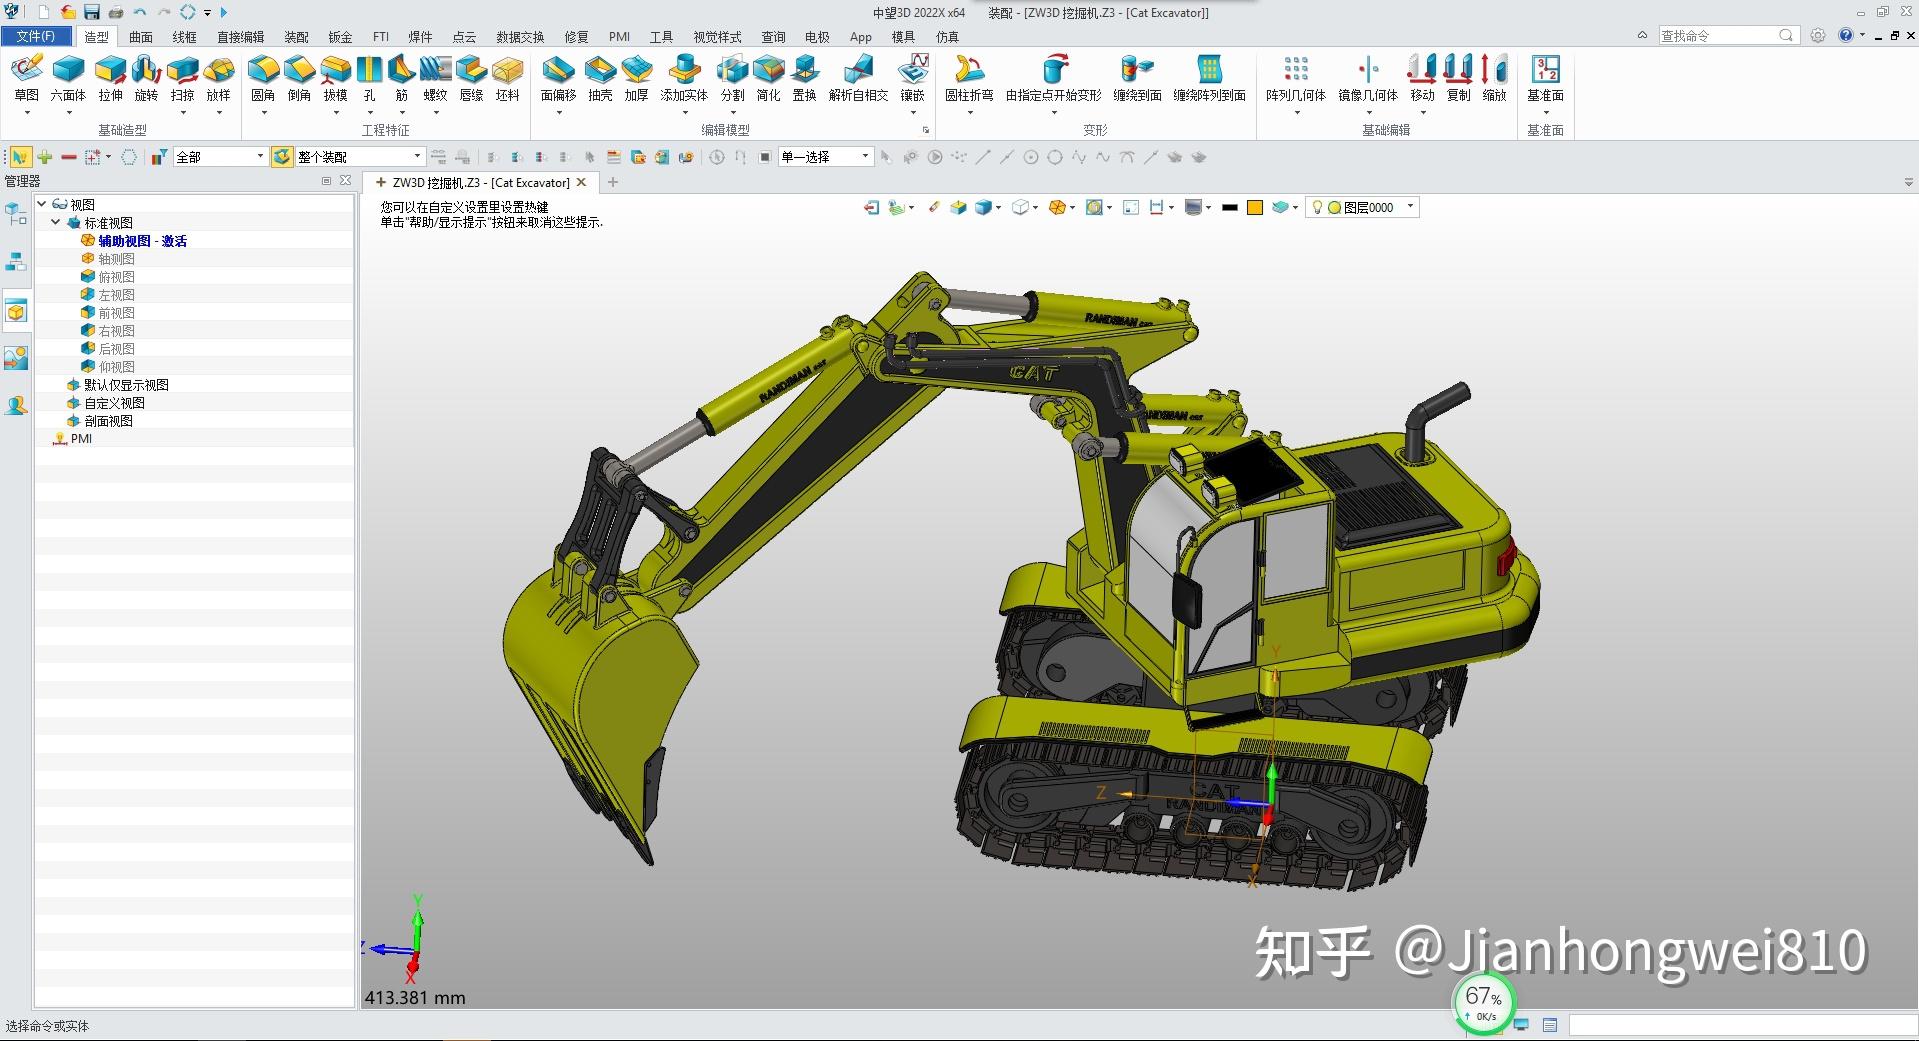
Task: Open the 单一选择 selection mode dropdown
Action: pyautogui.click(x=865, y=157)
